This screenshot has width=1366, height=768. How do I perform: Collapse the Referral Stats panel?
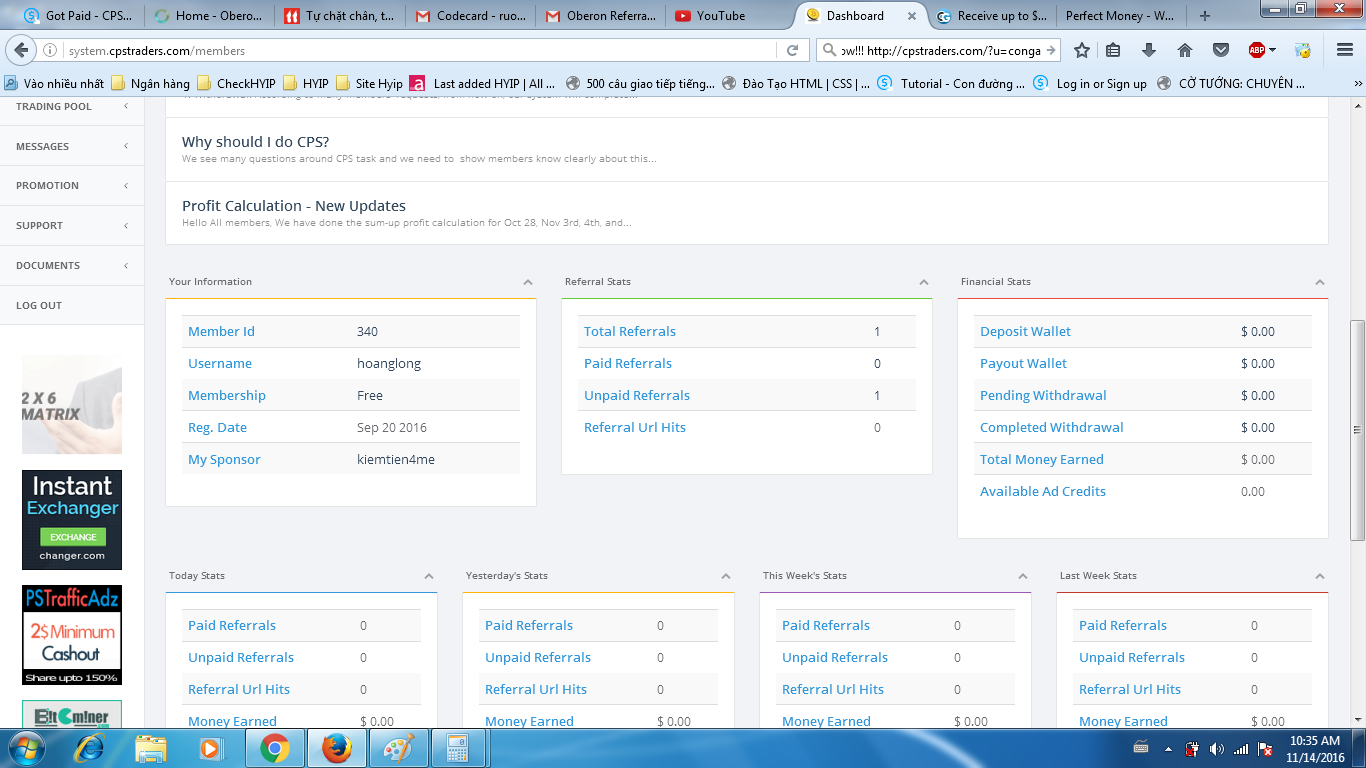tap(924, 282)
